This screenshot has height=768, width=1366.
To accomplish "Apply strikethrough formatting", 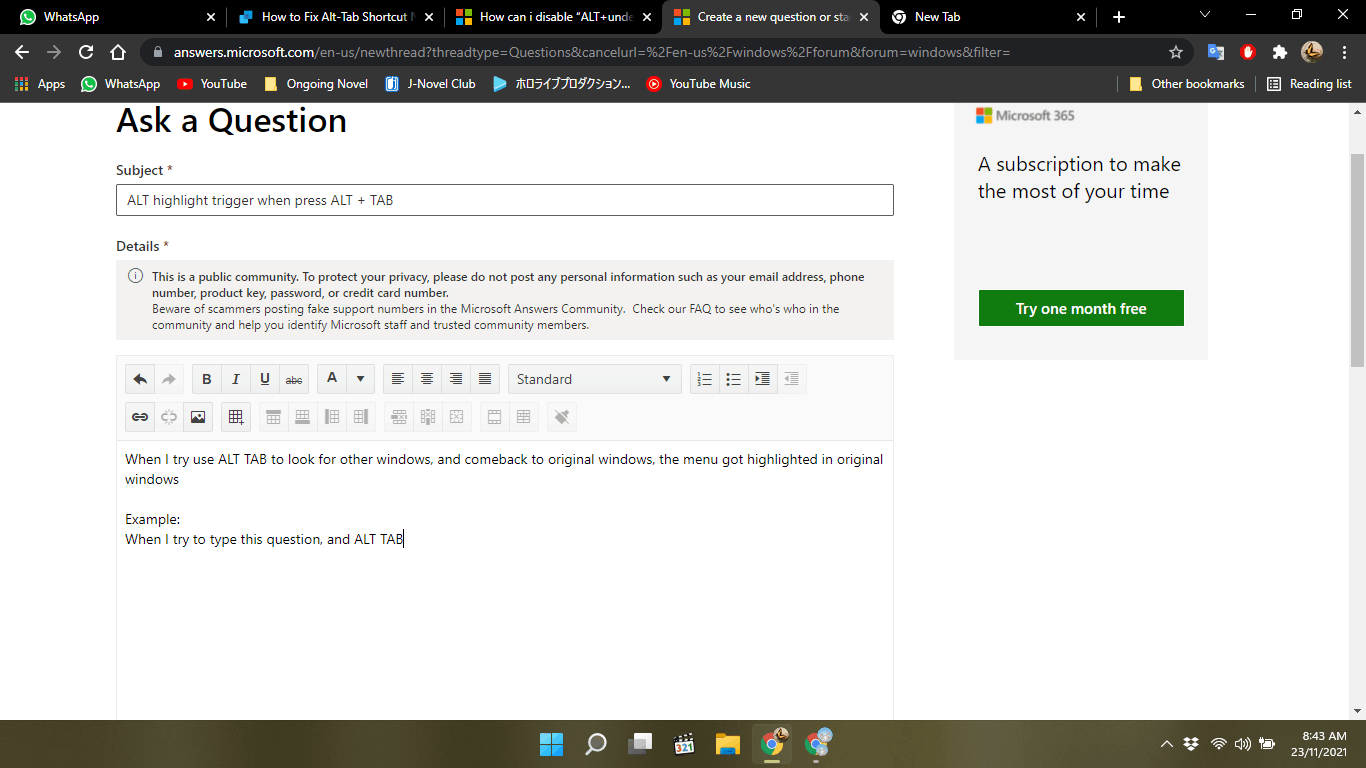I will [x=294, y=379].
